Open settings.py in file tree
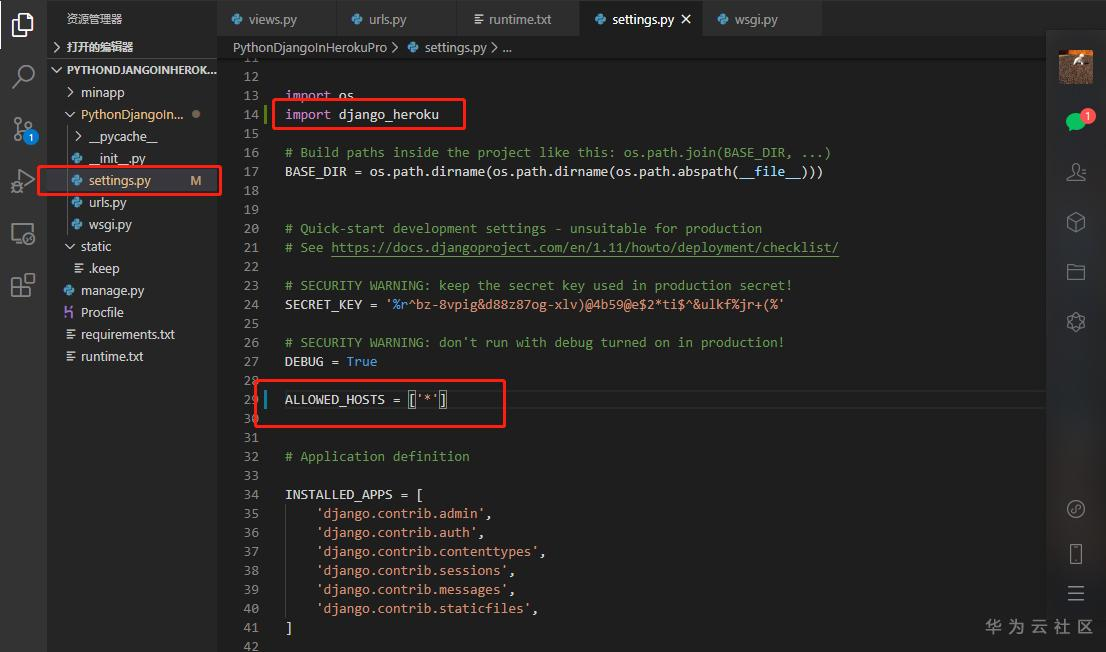 pos(133,181)
